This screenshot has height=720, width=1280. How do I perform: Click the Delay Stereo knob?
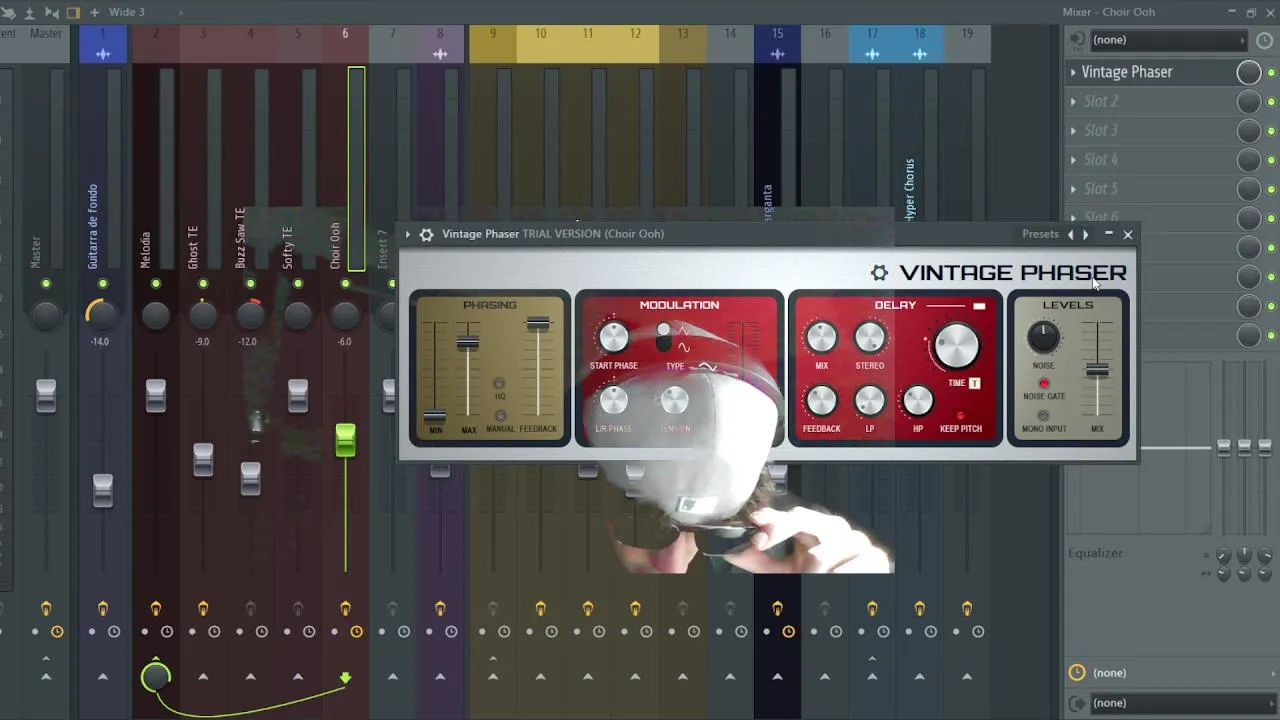pos(869,338)
